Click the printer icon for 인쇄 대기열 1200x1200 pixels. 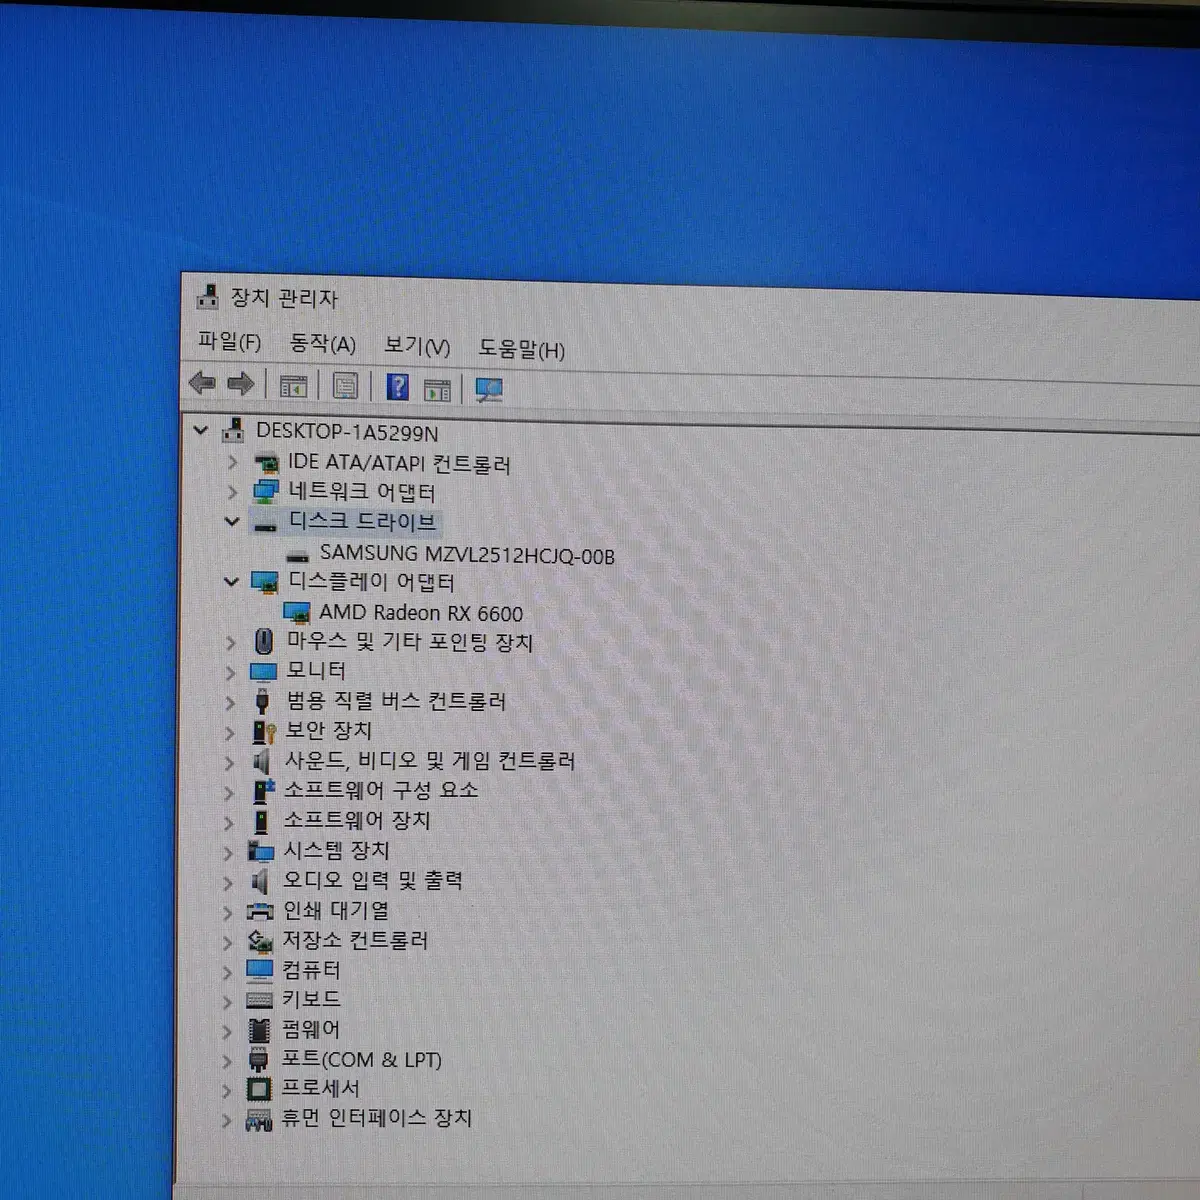[x=260, y=911]
